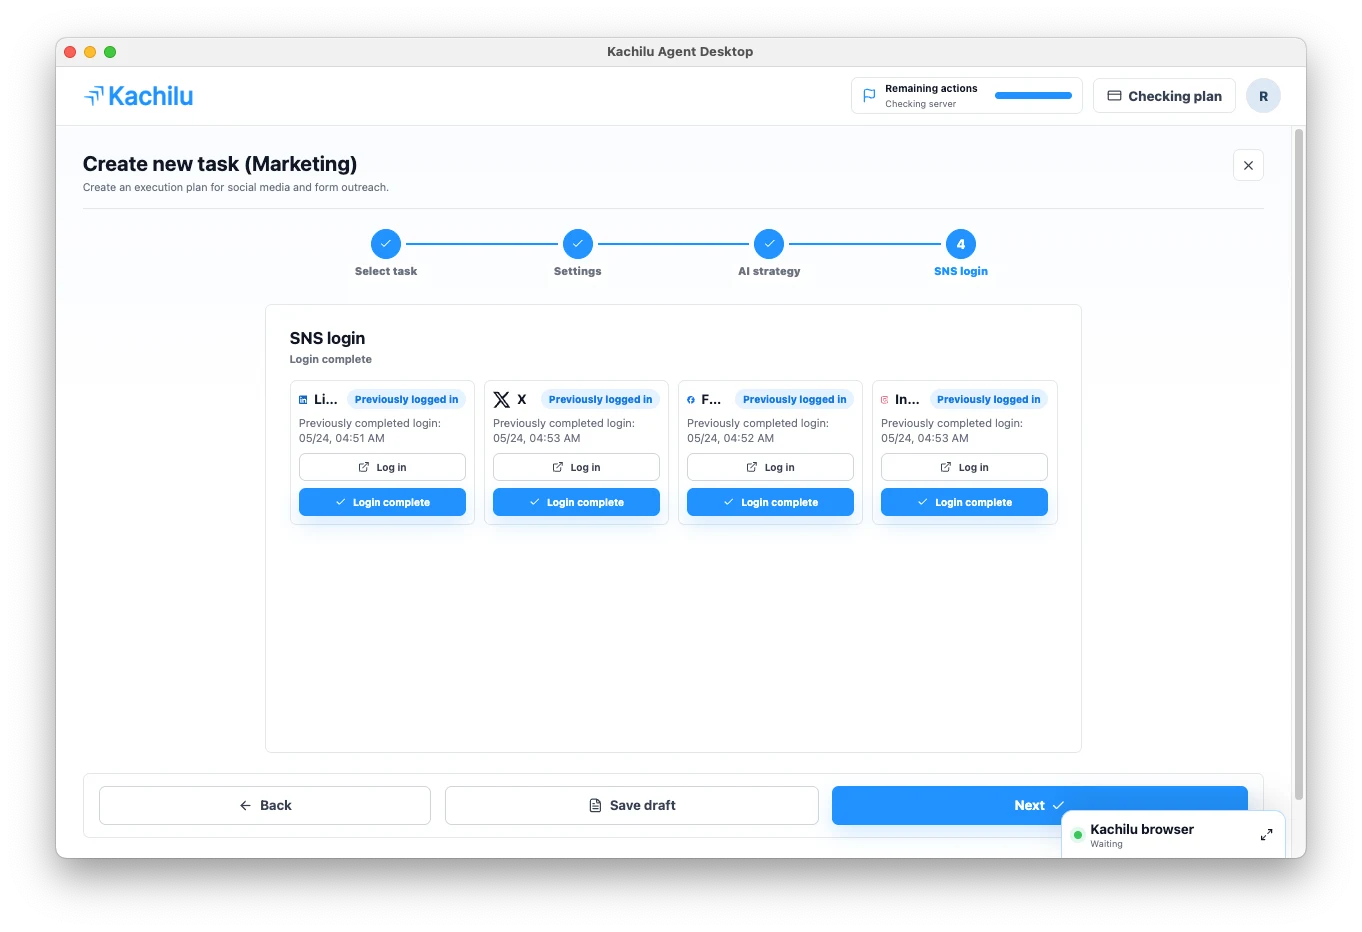
Task: Go Back to the previous step
Action: pos(265,805)
